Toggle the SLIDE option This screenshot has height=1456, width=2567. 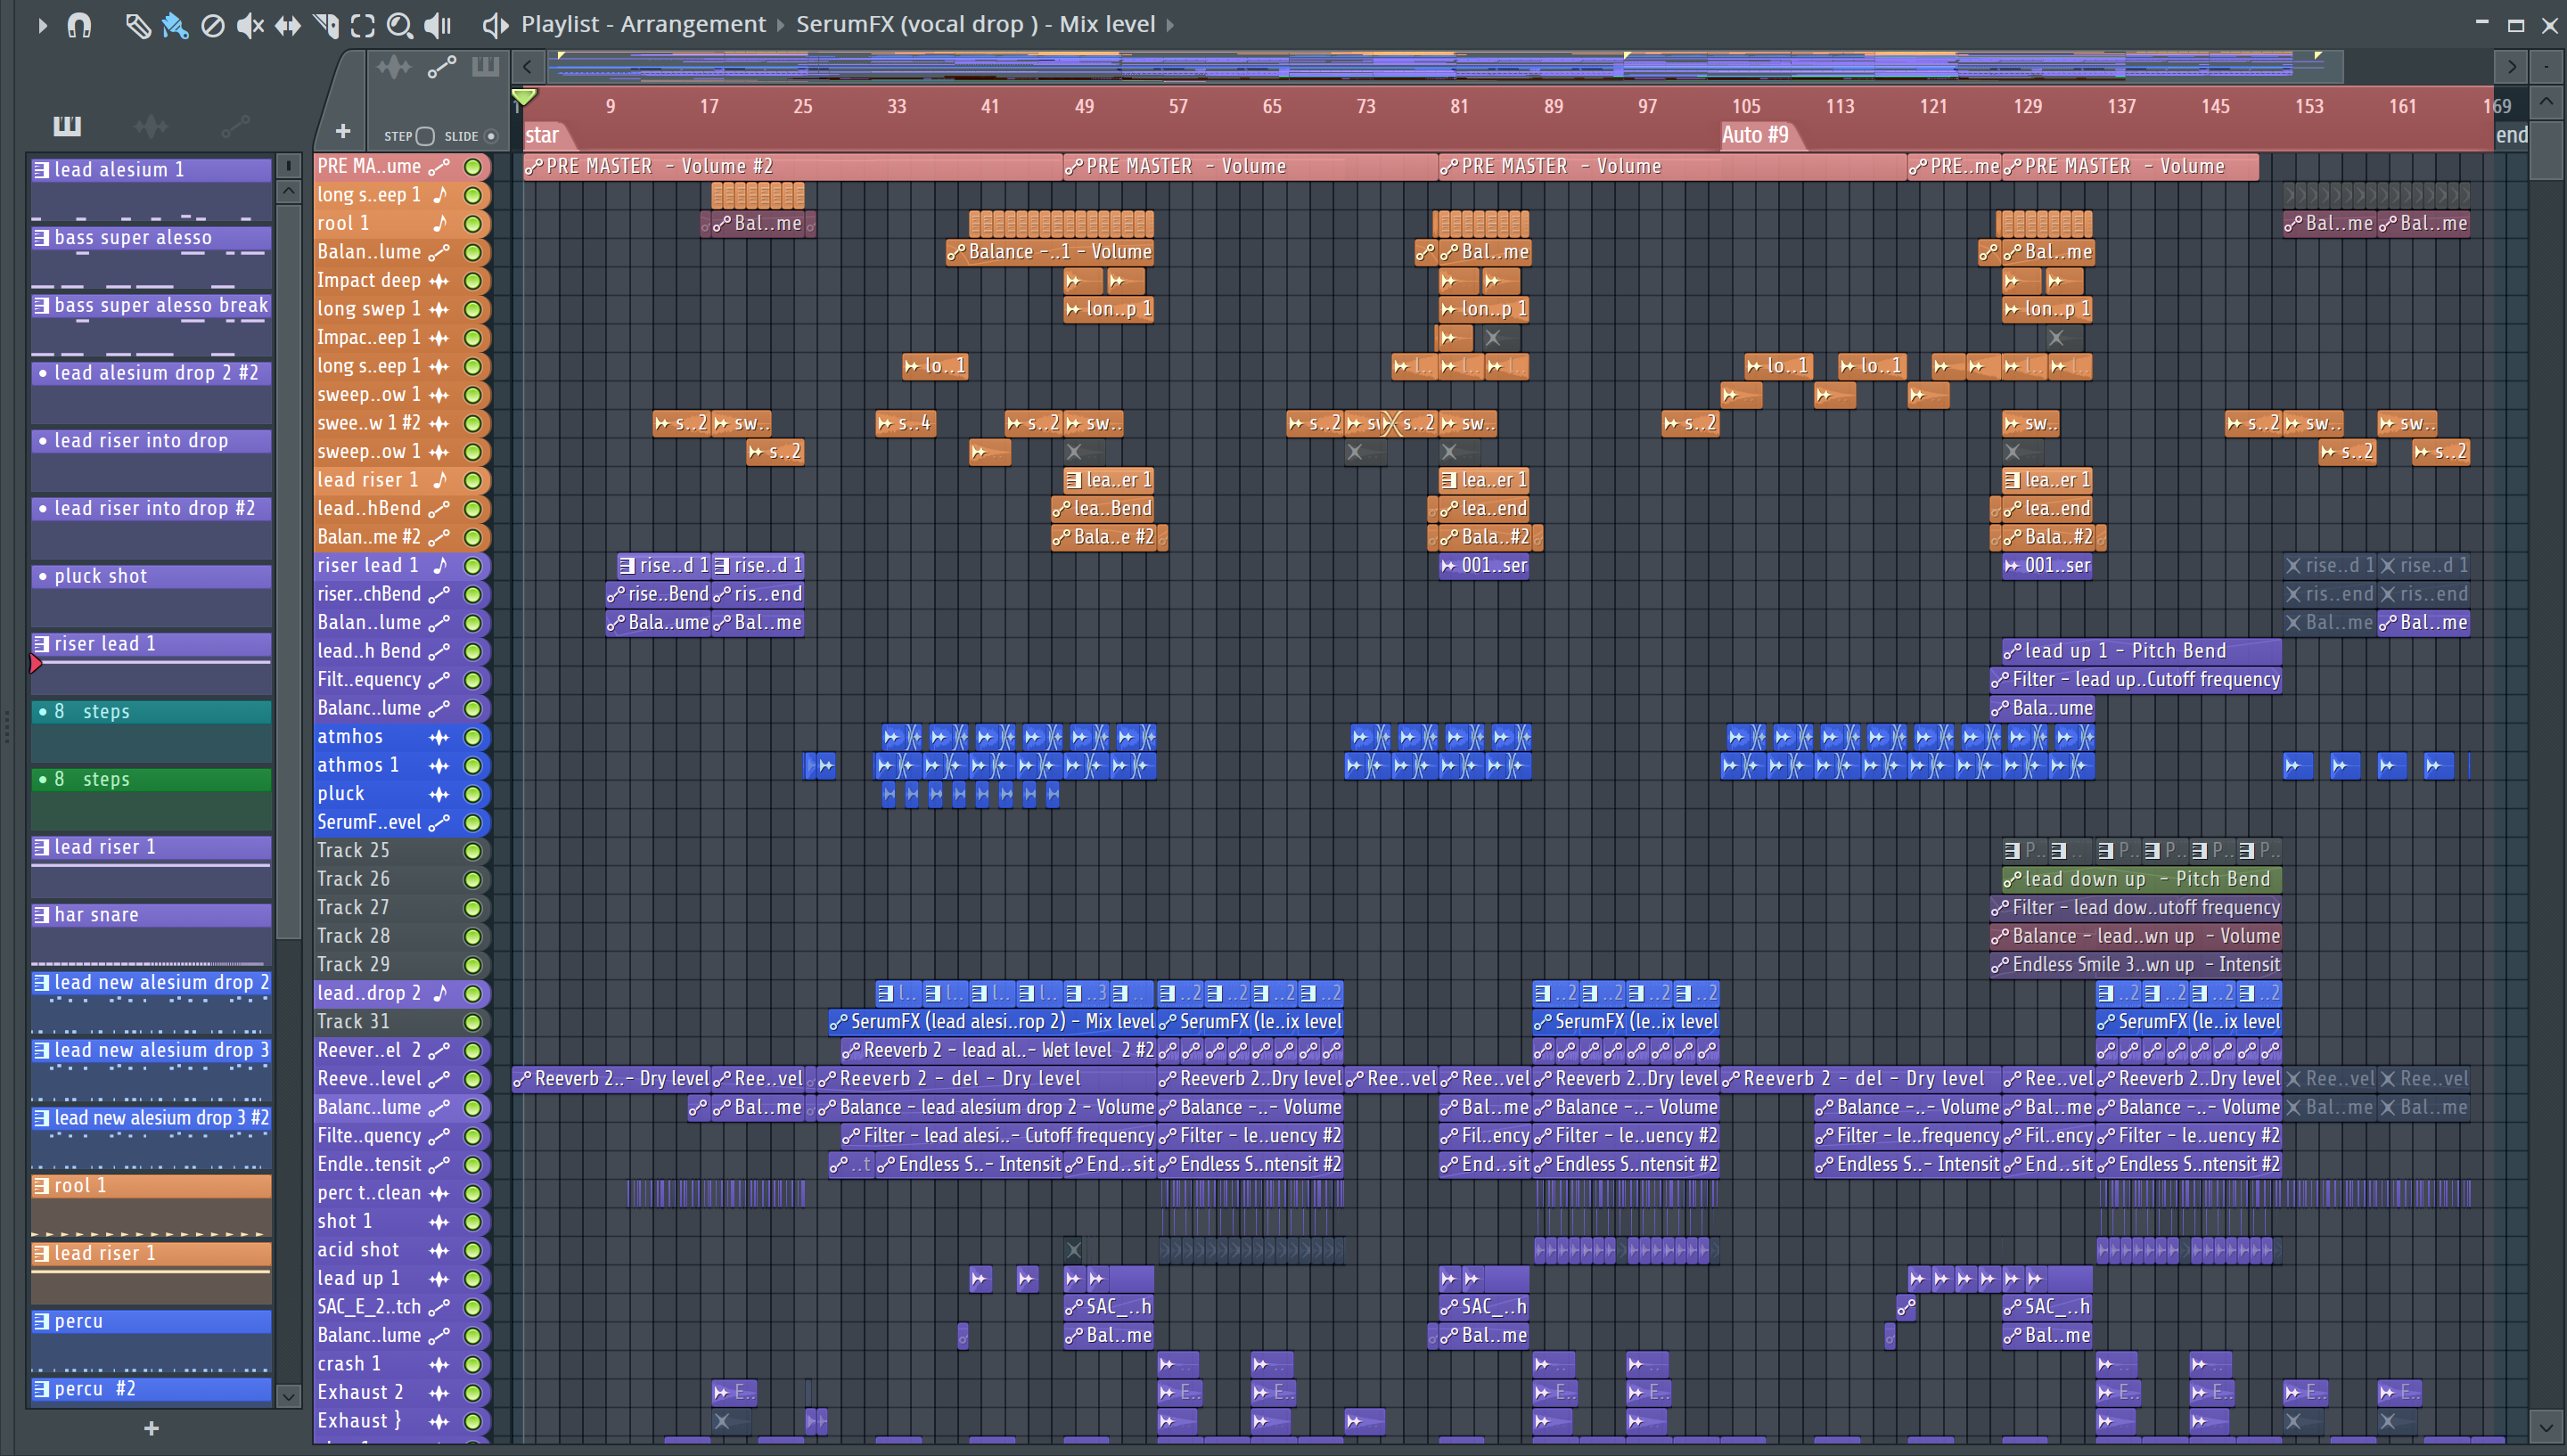click(x=490, y=136)
